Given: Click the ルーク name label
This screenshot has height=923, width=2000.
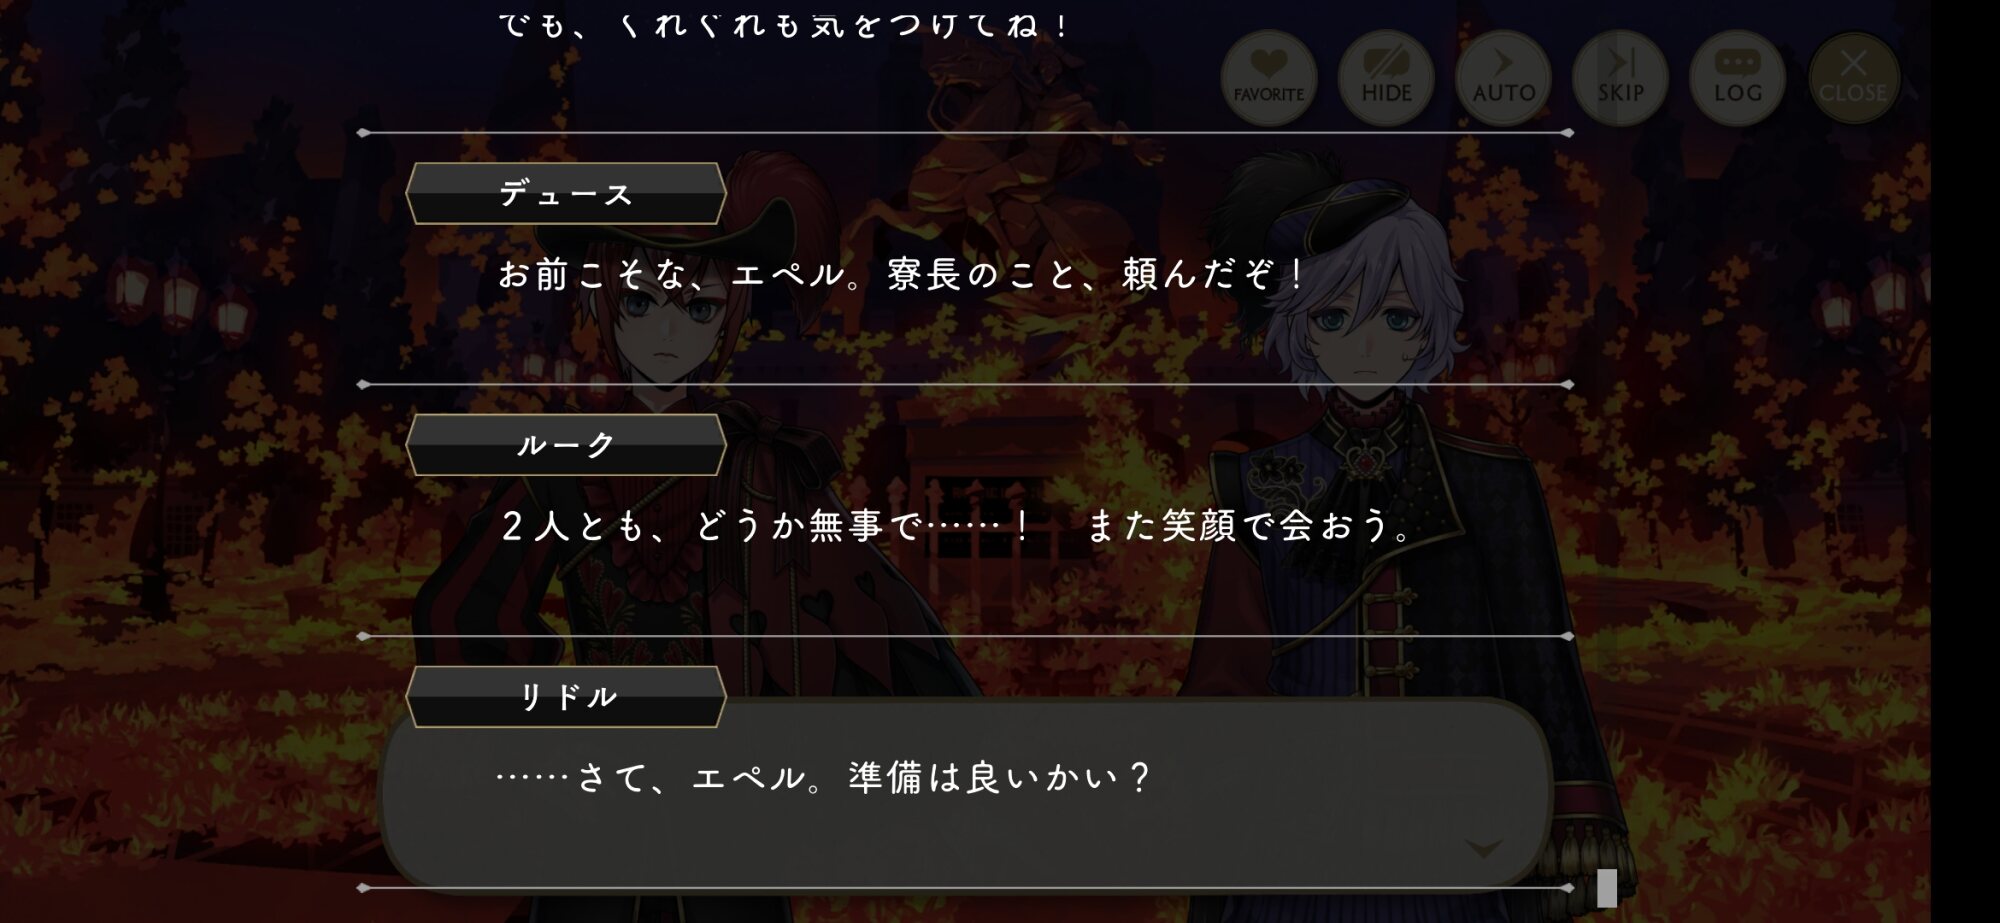Looking at the screenshot, I should tap(566, 445).
